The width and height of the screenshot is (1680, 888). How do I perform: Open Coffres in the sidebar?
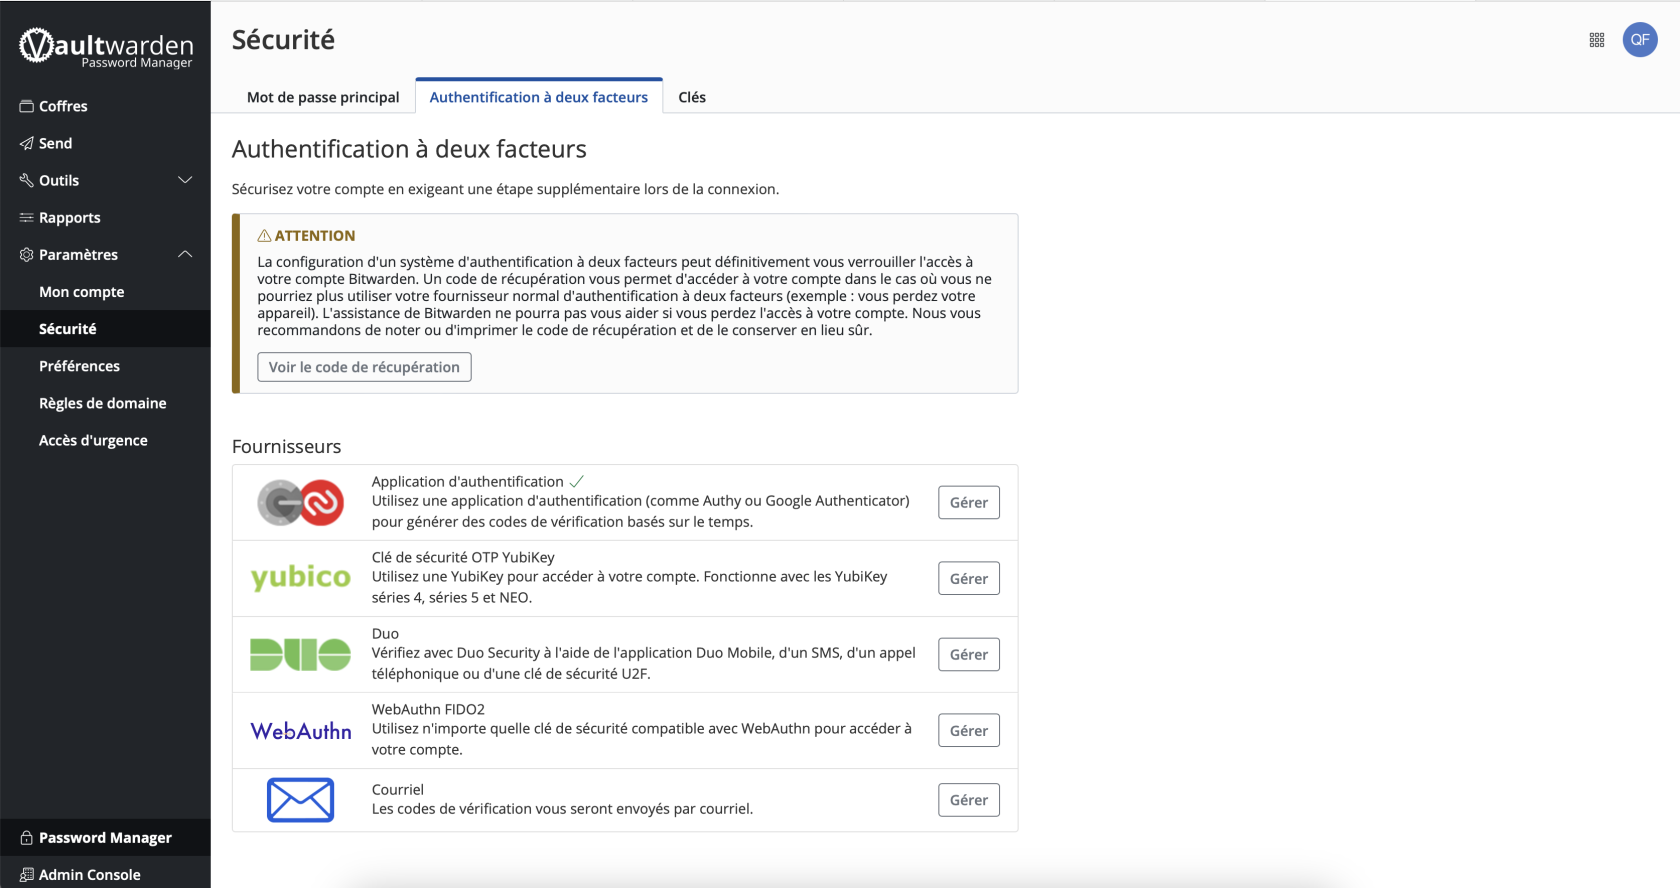pyautogui.click(x=63, y=106)
